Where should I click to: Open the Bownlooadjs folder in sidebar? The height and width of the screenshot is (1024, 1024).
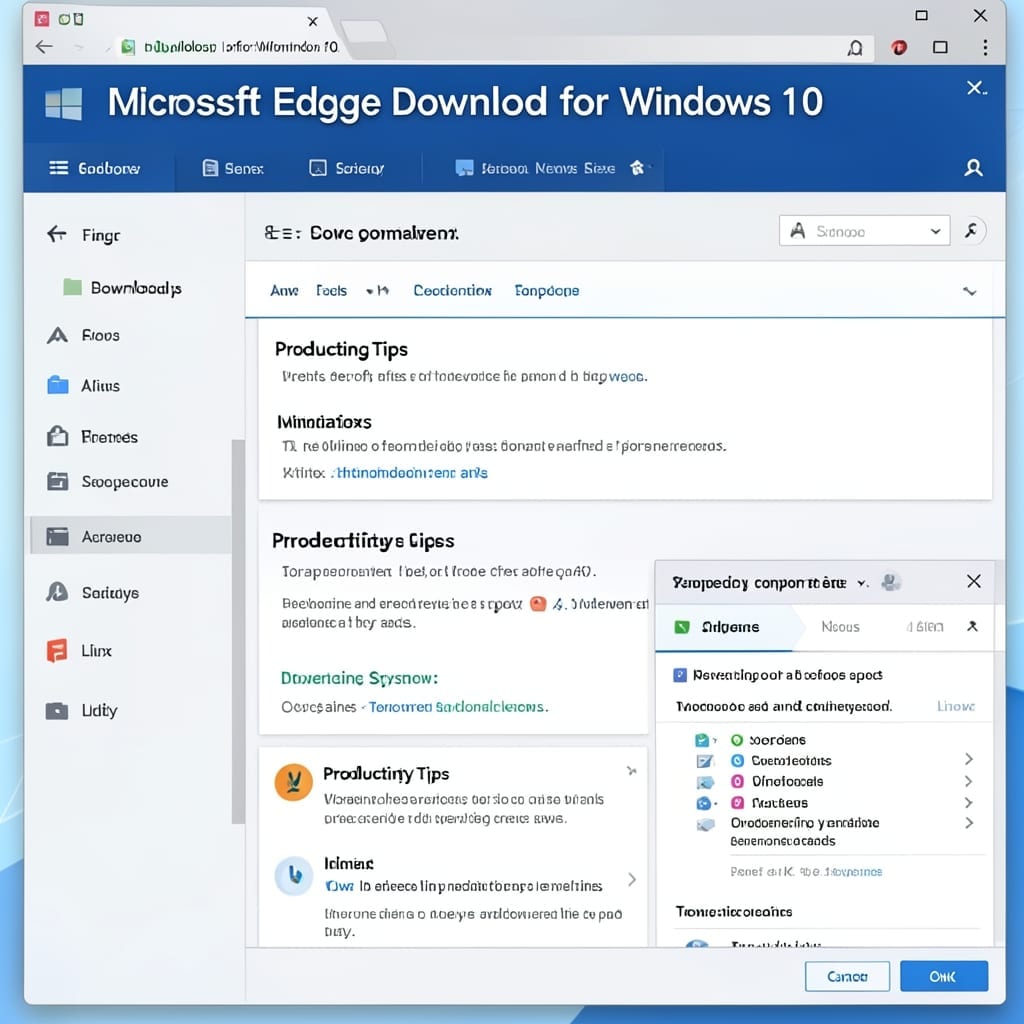123,288
